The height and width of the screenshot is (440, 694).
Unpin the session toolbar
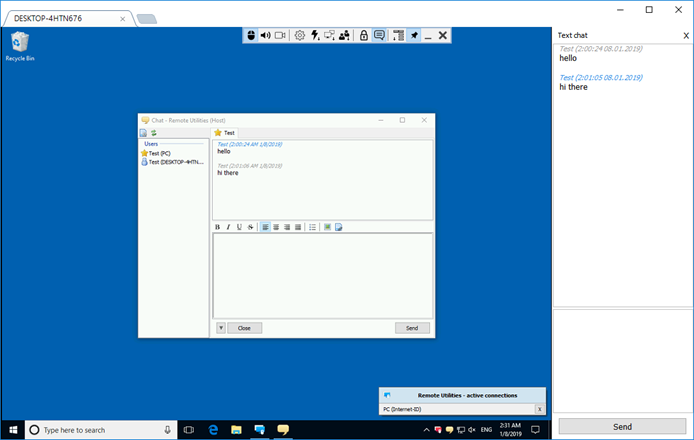[x=414, y=35]
